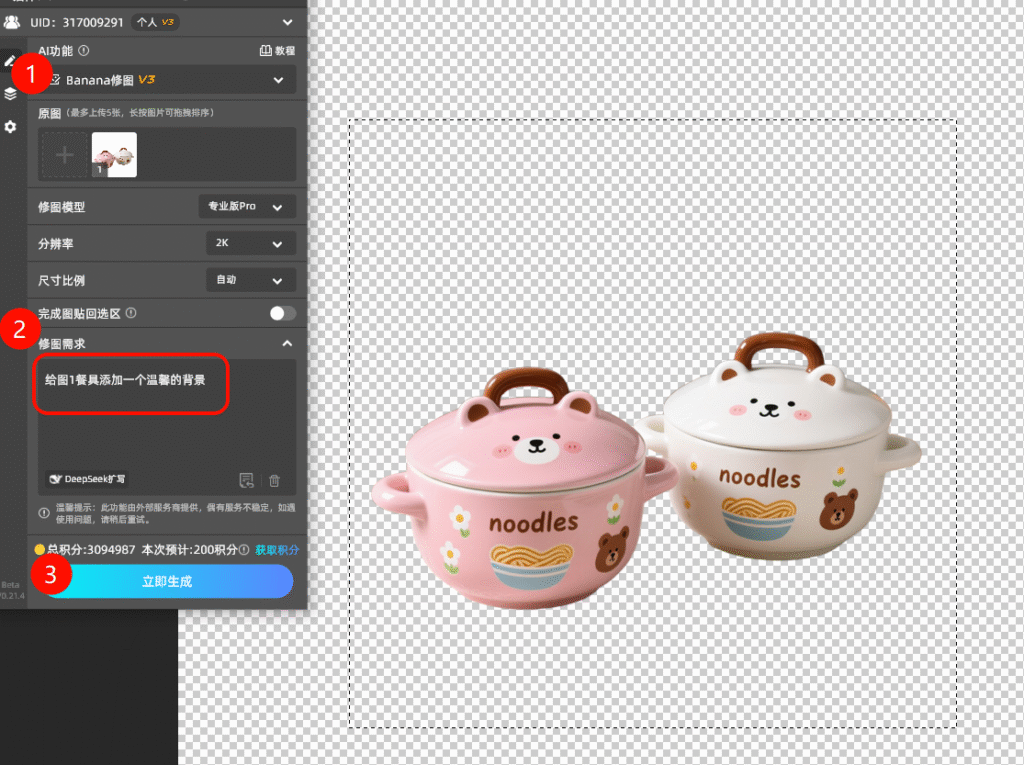Viewport: 1024px width, 765px height.
Task: Open the 分辨率 2K dropdown
Action: pyautogui.click(x=250, y=243)
